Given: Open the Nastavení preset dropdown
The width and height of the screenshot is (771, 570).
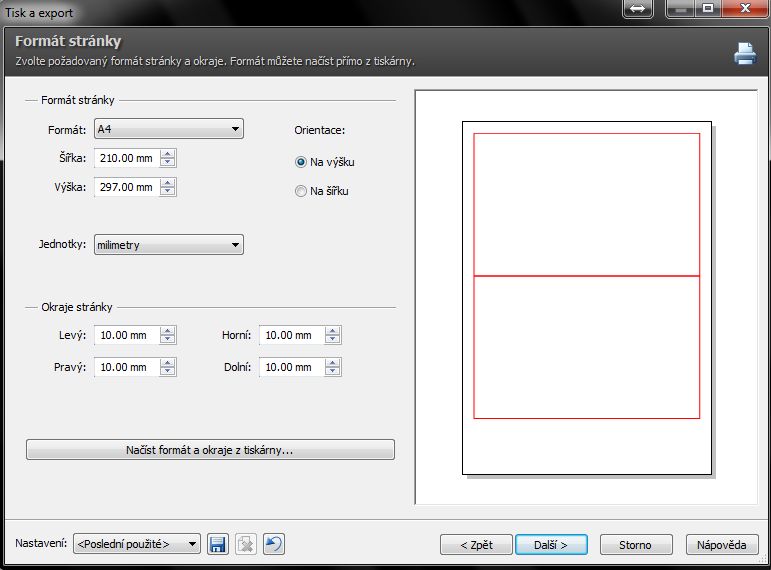Looking at the screenshot, I should pyautogui.click(x=137, y=544).
